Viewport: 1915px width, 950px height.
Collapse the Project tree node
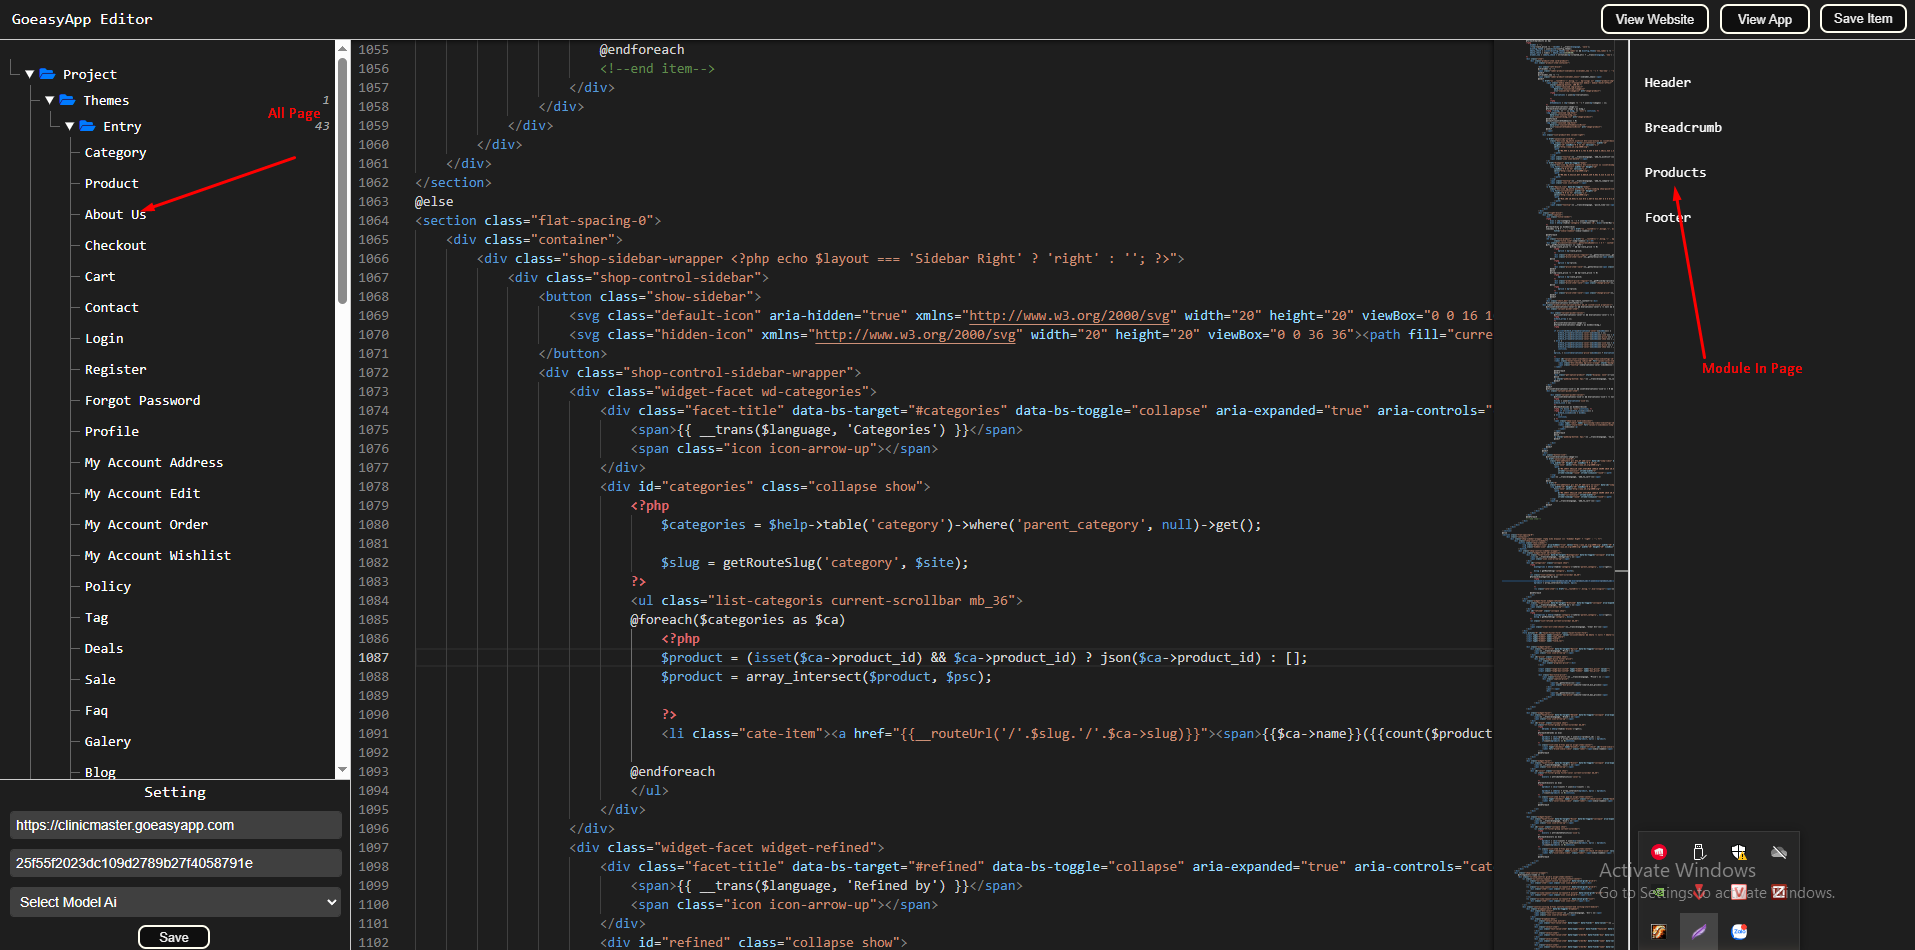(30, 74)
